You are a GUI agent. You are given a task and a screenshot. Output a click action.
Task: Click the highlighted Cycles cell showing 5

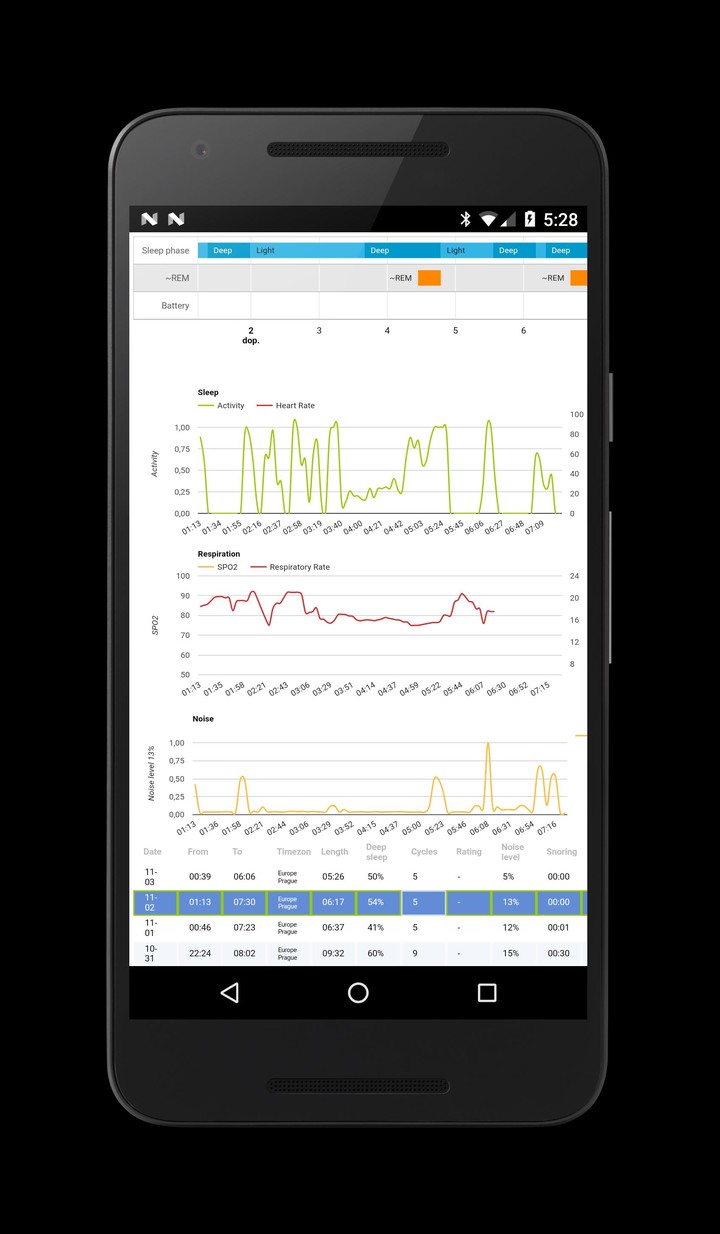[x=423, y=902]
